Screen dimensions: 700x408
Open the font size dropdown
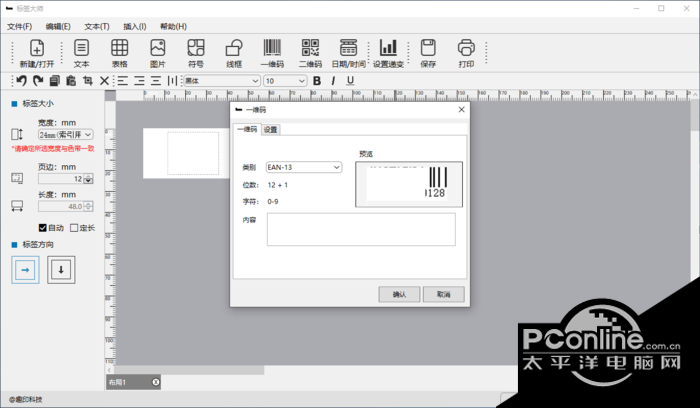point(285,81)
